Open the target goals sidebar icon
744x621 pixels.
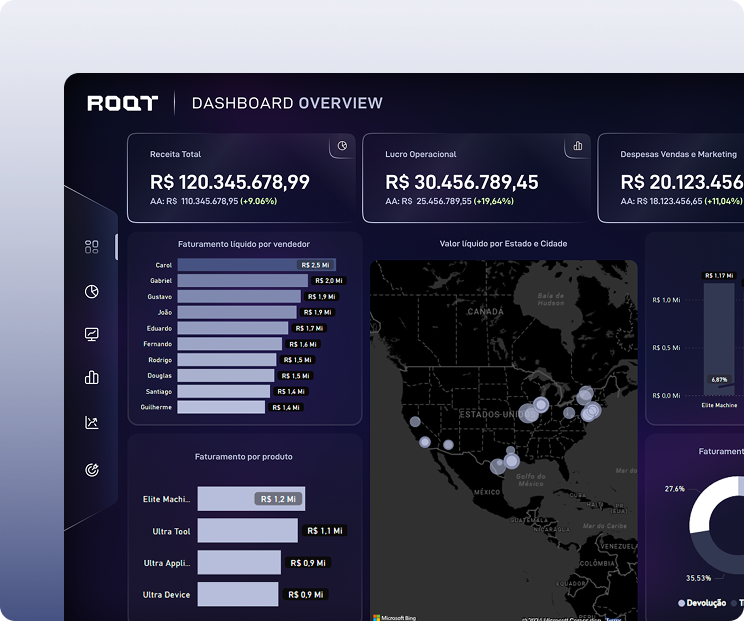click(92, 470)
